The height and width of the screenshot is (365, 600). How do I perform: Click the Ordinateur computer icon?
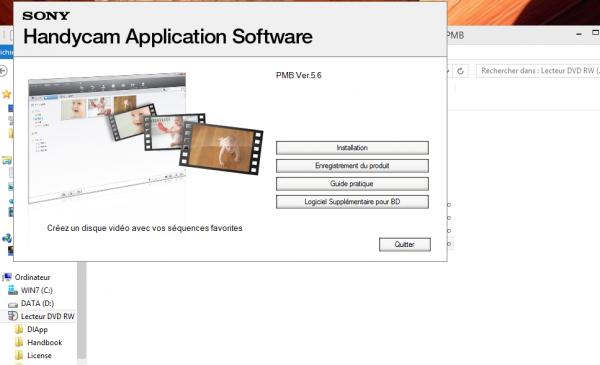coord(7,277)
